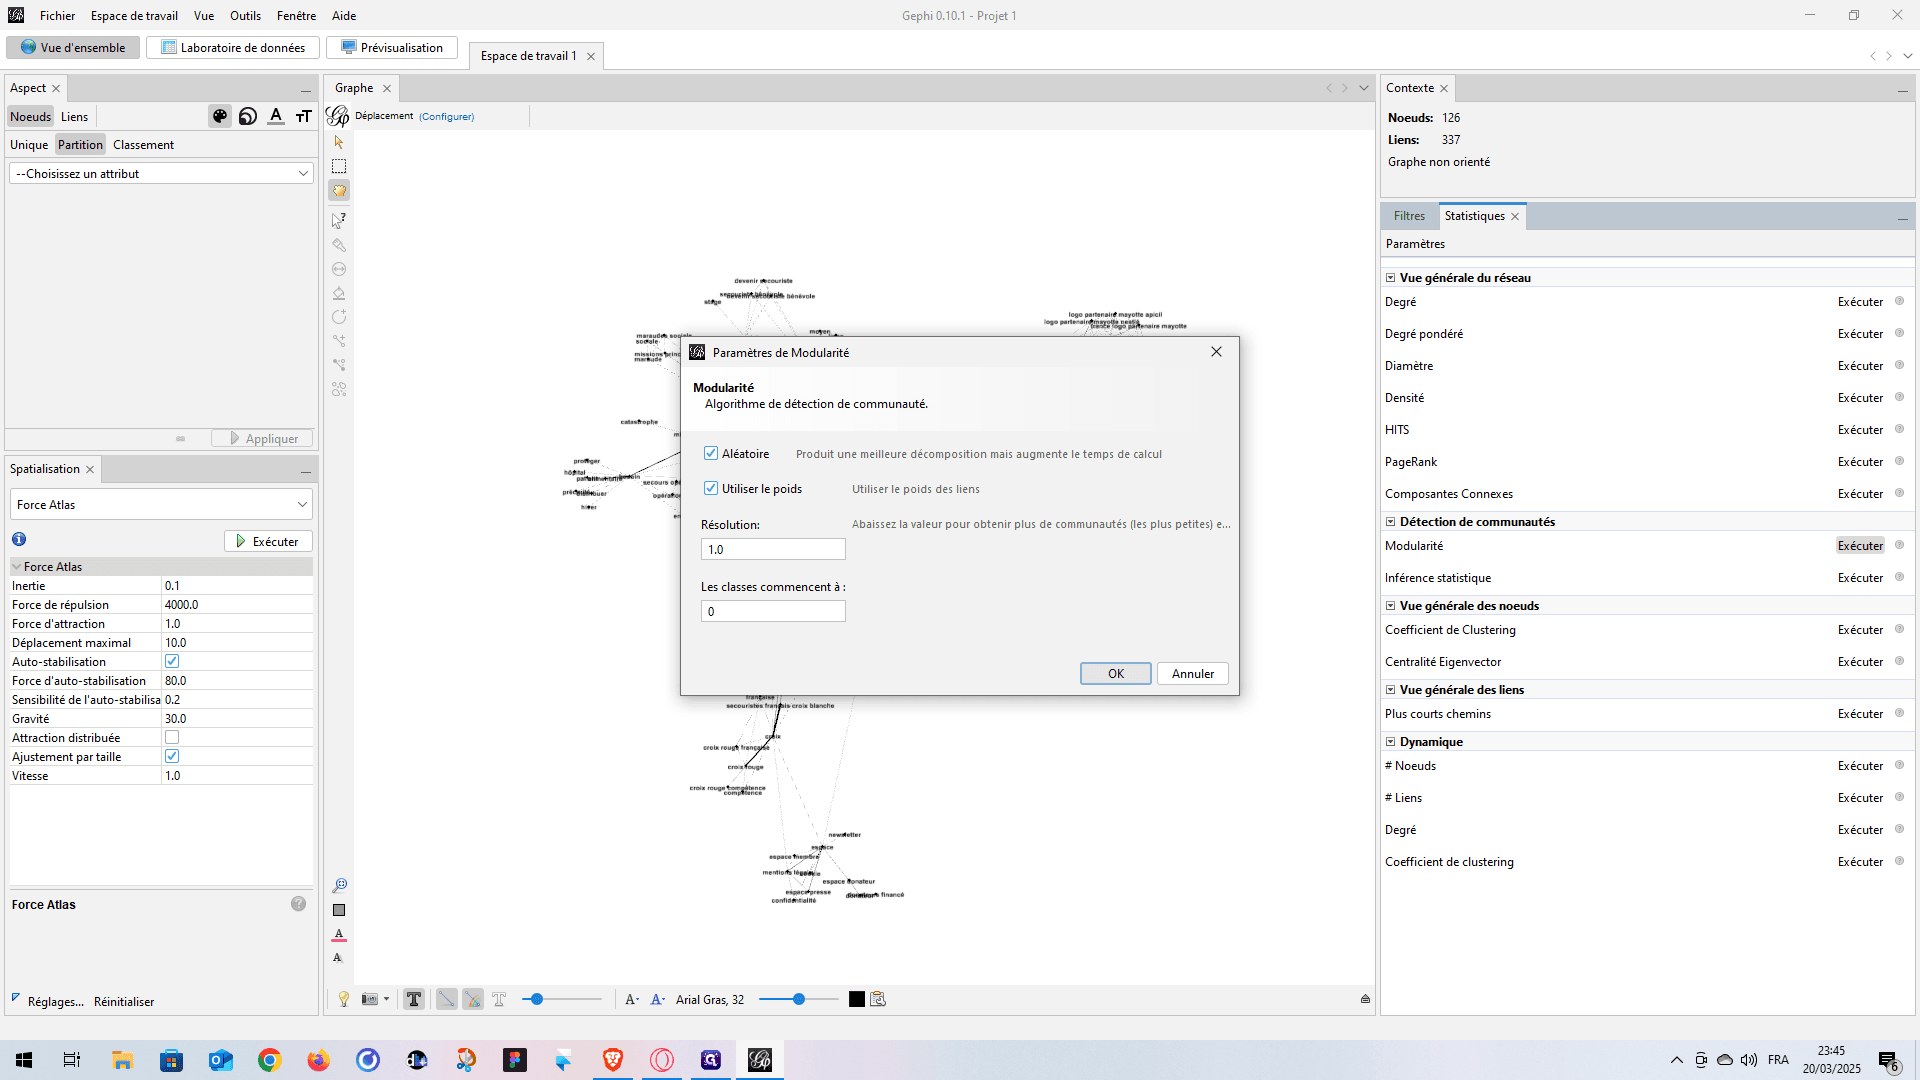This screenshot has height=1080, width=1920.
Task: Click the label color icon in Aspect
Action: (276, 116)
